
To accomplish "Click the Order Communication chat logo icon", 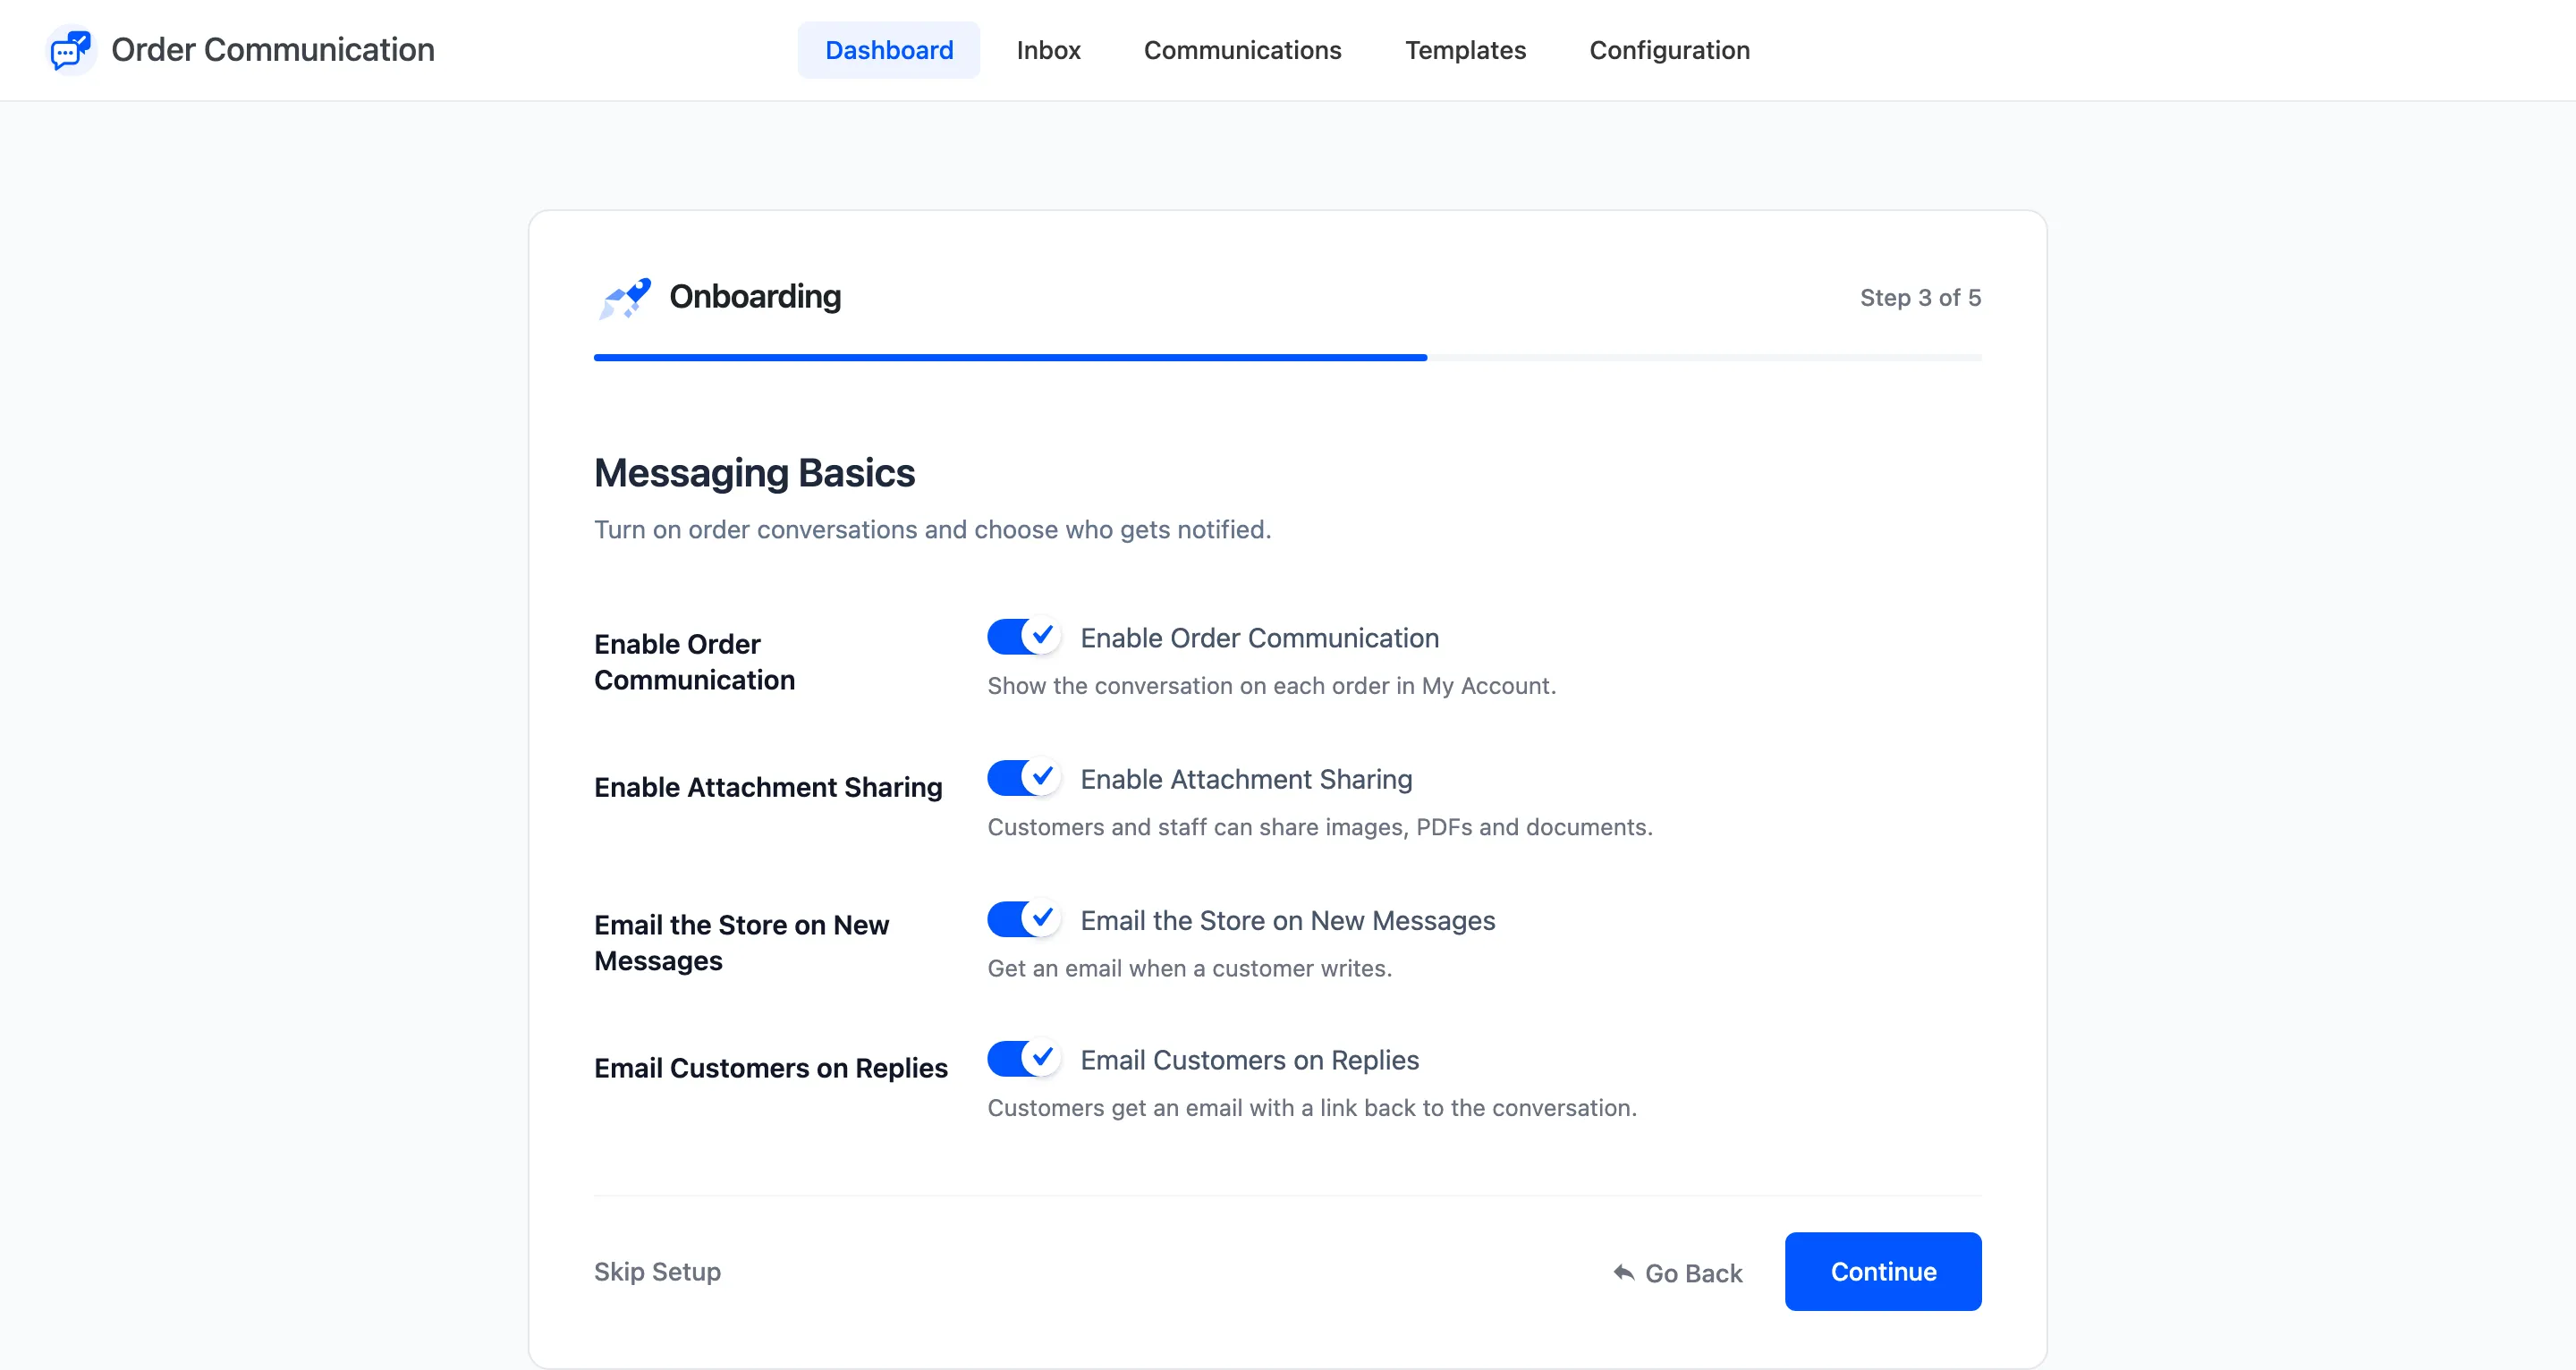I will 71,50.
